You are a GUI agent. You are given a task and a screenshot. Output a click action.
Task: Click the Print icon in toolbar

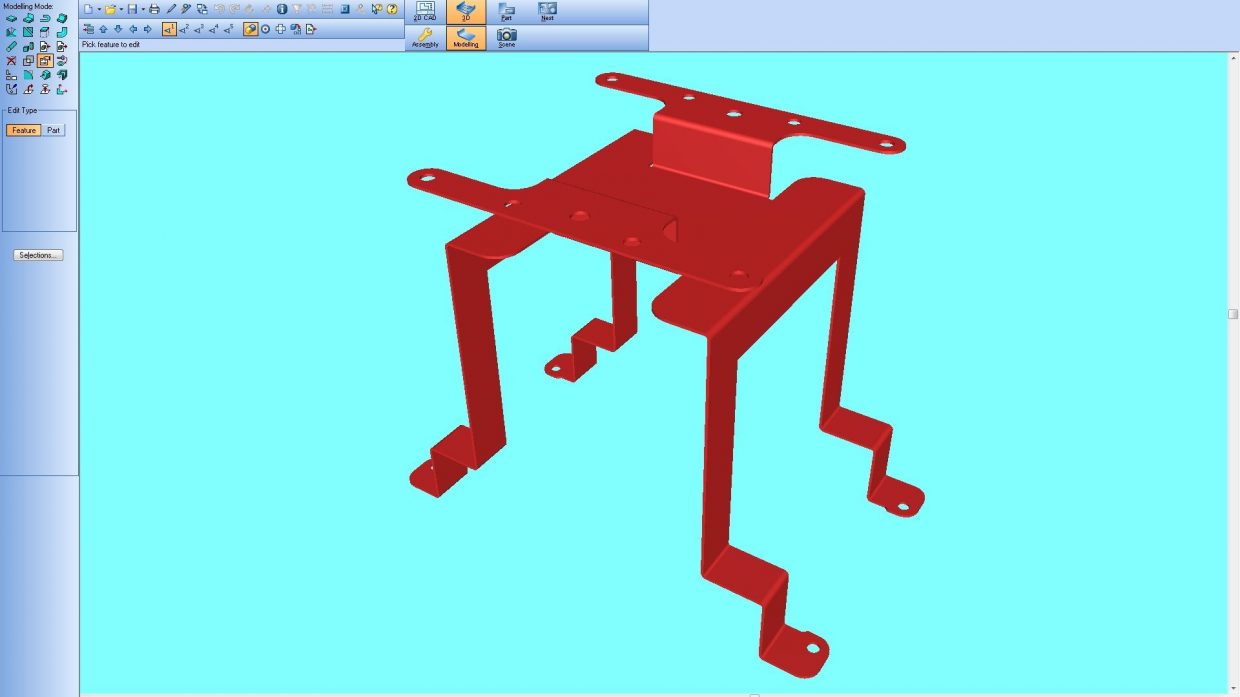pos(154,9)
